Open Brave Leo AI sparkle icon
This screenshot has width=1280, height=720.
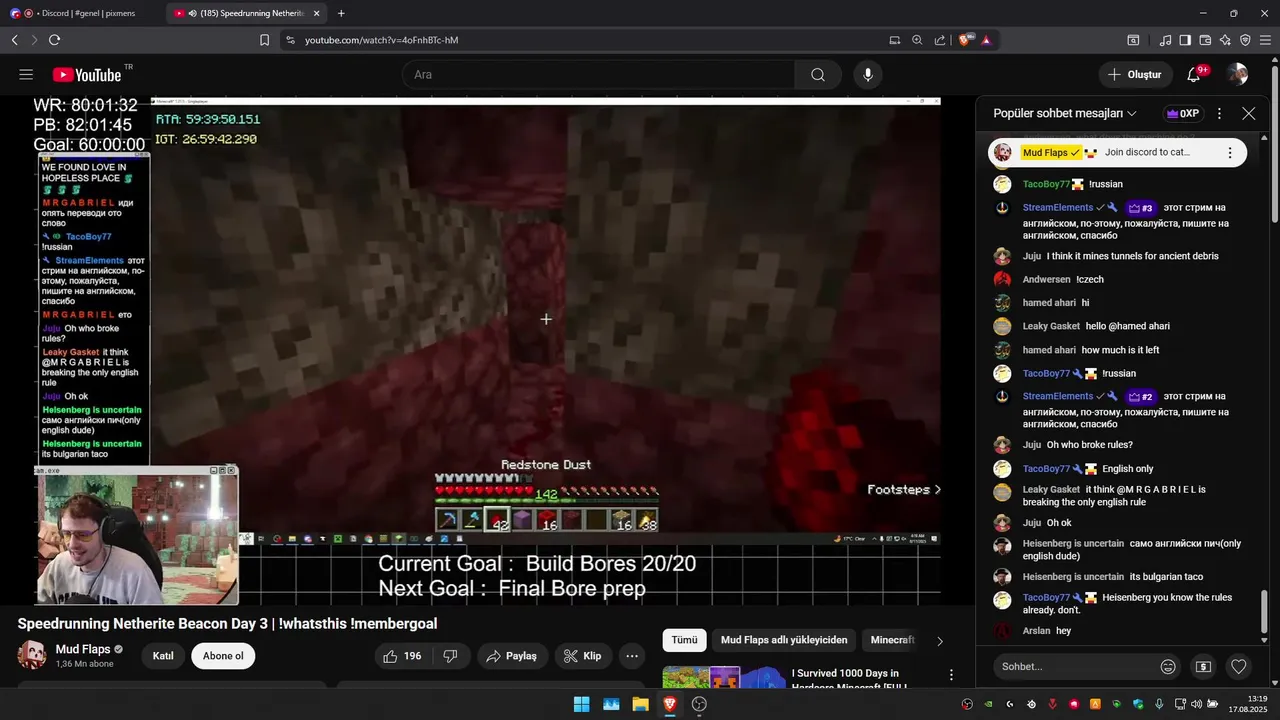tap(1225, 40)
